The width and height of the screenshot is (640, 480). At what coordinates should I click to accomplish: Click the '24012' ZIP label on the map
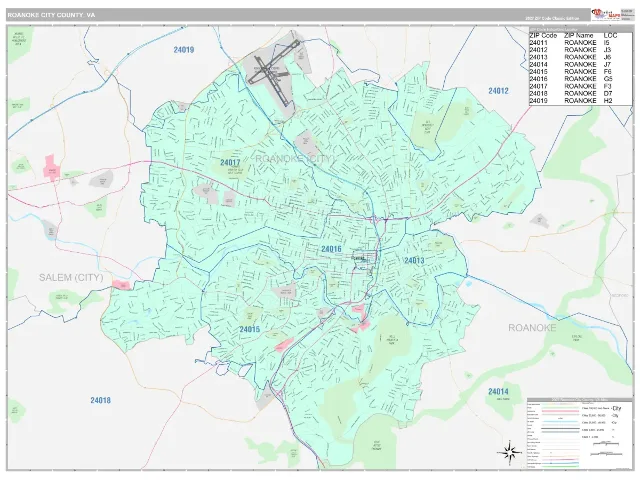click(498, 91)
